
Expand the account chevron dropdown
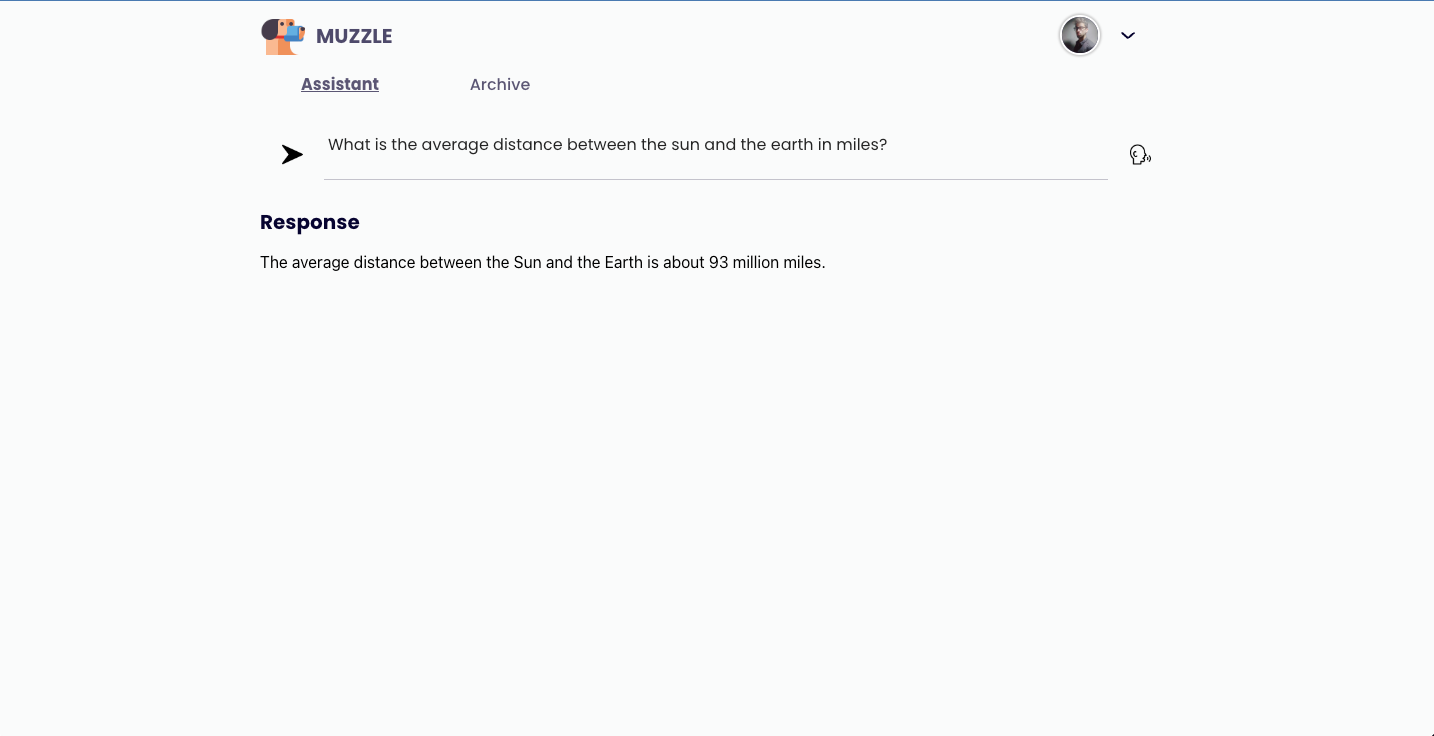[x=1128, y=36]
